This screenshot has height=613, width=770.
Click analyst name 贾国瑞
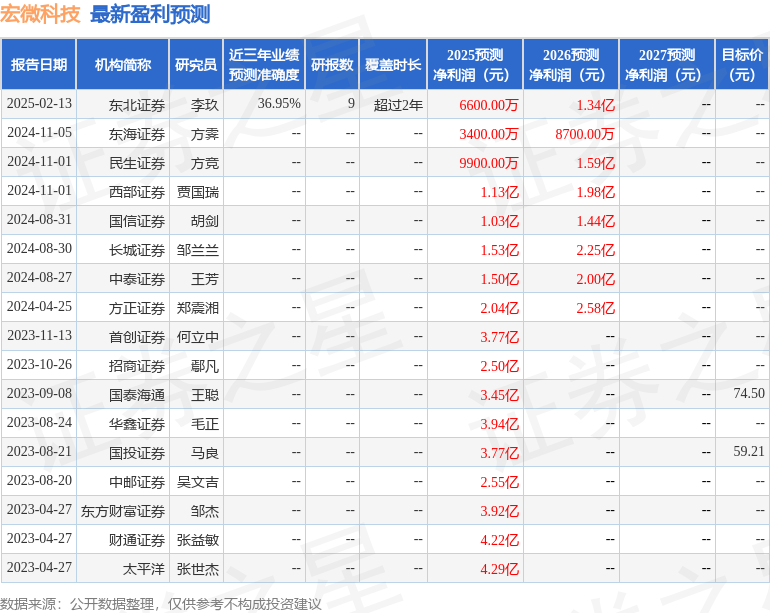pyautogui.click(x=198, y=192)
